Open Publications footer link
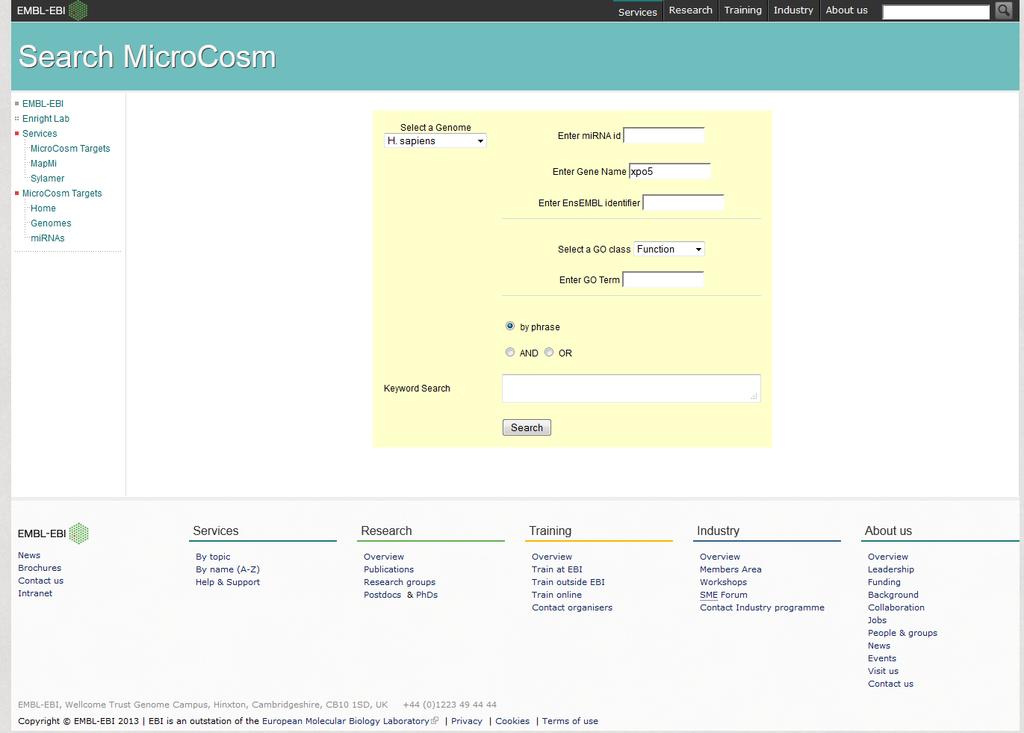Screen dimensions: 1024x733 tap(389, 569)
